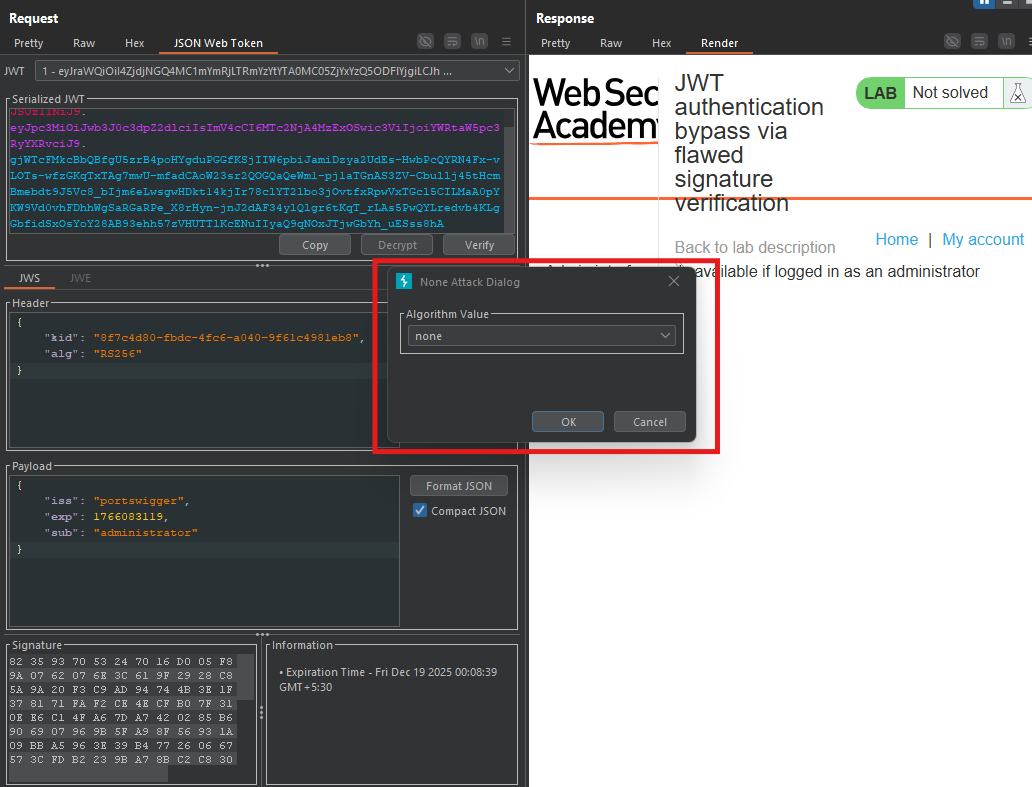This screenshot has width=1032, height=787.
Task: Switch Request view to Hex tab
Action: pyautogui.click(x=134, y=43)
